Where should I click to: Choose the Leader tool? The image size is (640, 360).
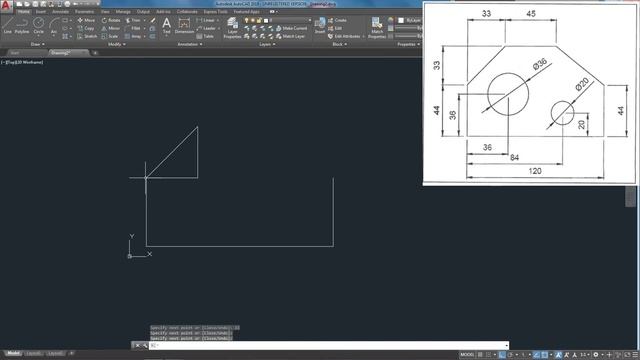(206, 28)
